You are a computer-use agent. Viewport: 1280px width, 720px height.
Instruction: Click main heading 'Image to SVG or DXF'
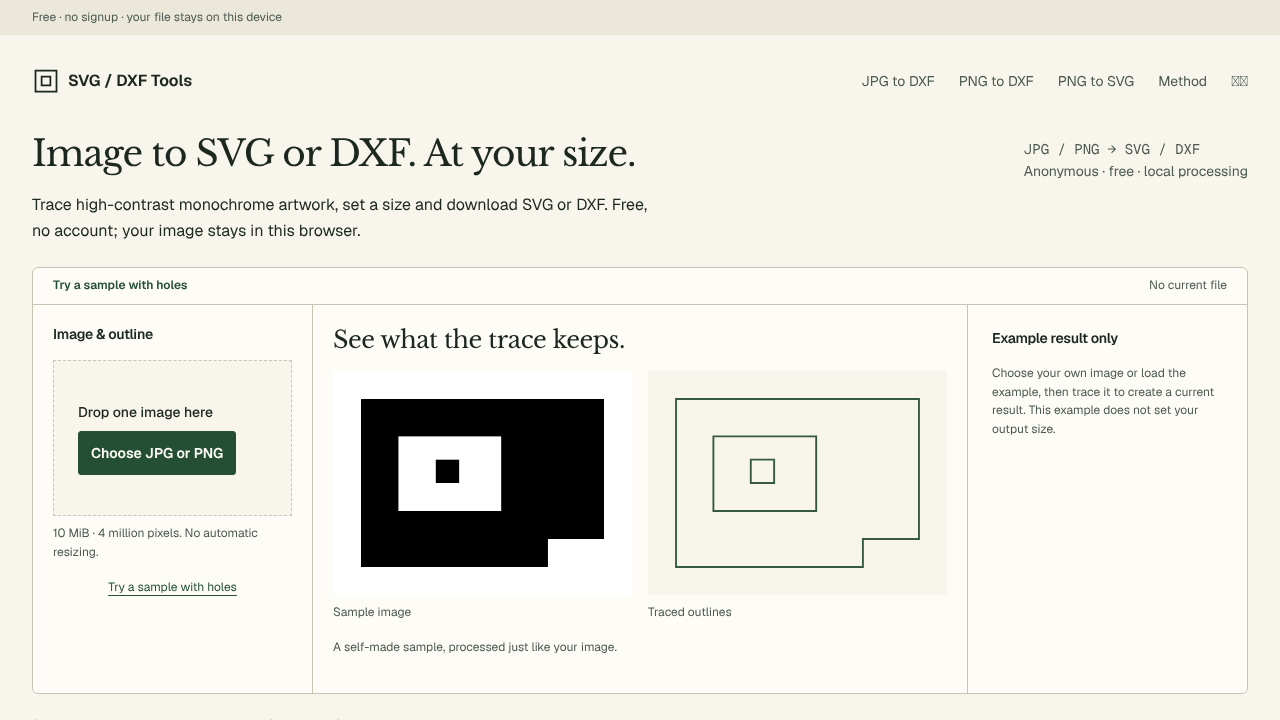[x=334, y=153]
